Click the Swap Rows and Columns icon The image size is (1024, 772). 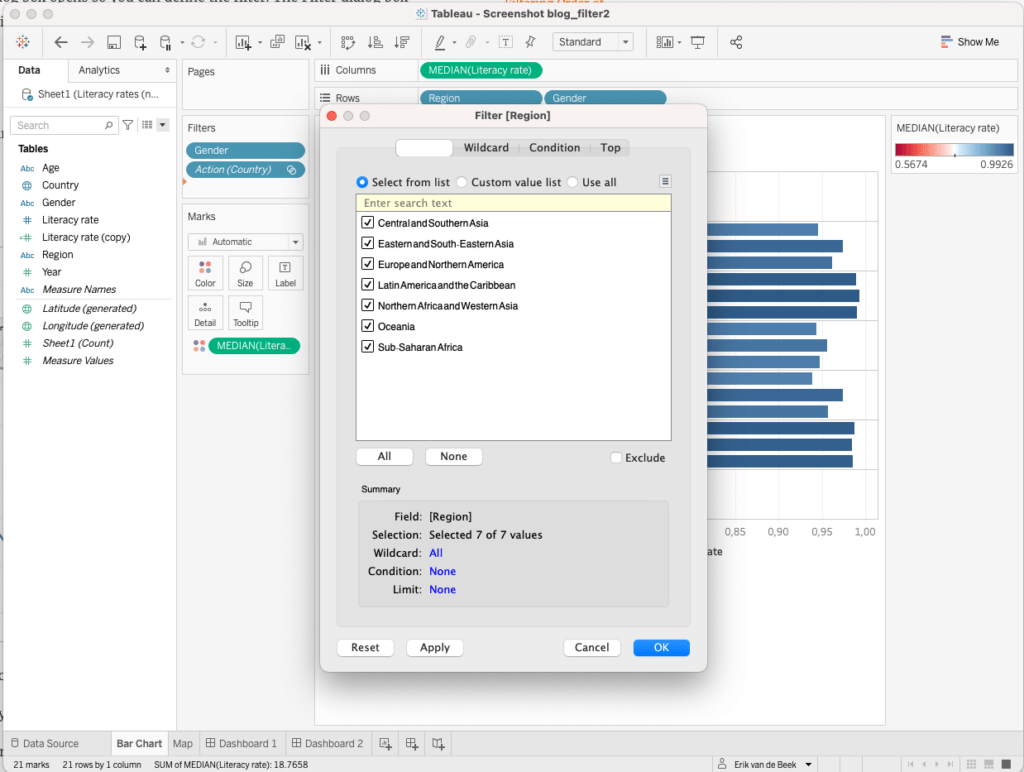pos(348,42)
